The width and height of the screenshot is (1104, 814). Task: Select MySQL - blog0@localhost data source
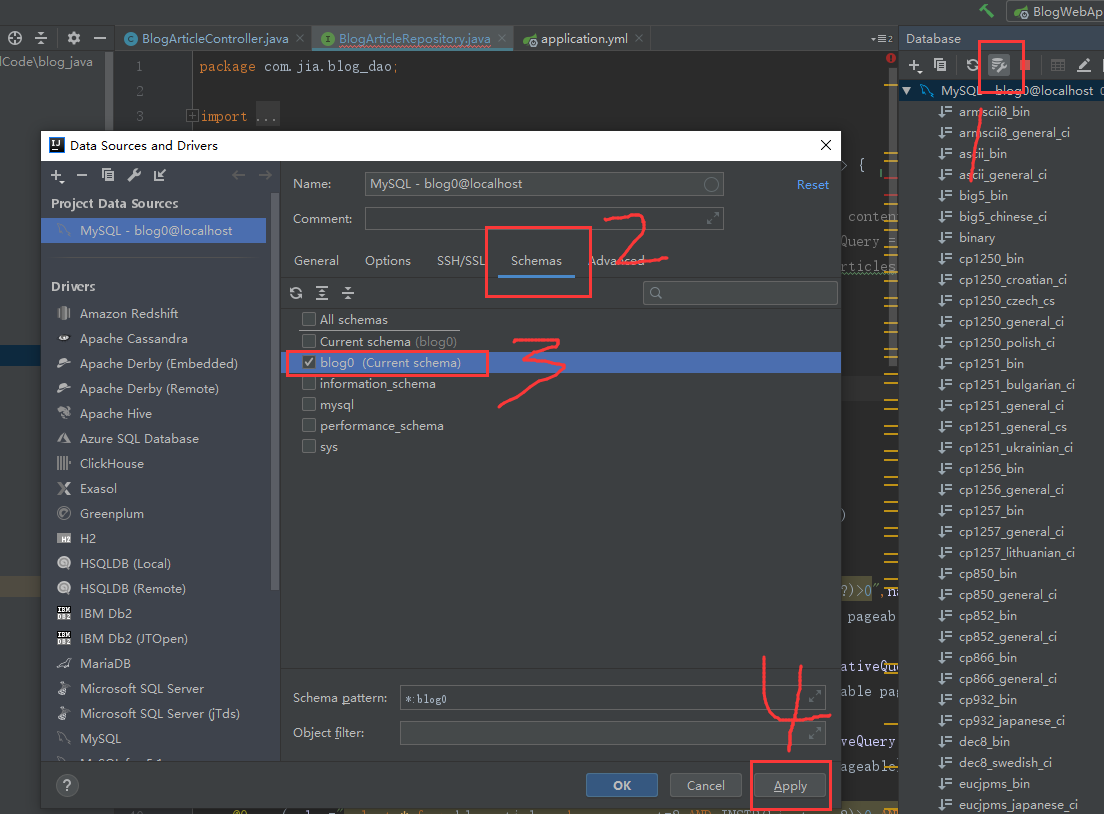153,231
